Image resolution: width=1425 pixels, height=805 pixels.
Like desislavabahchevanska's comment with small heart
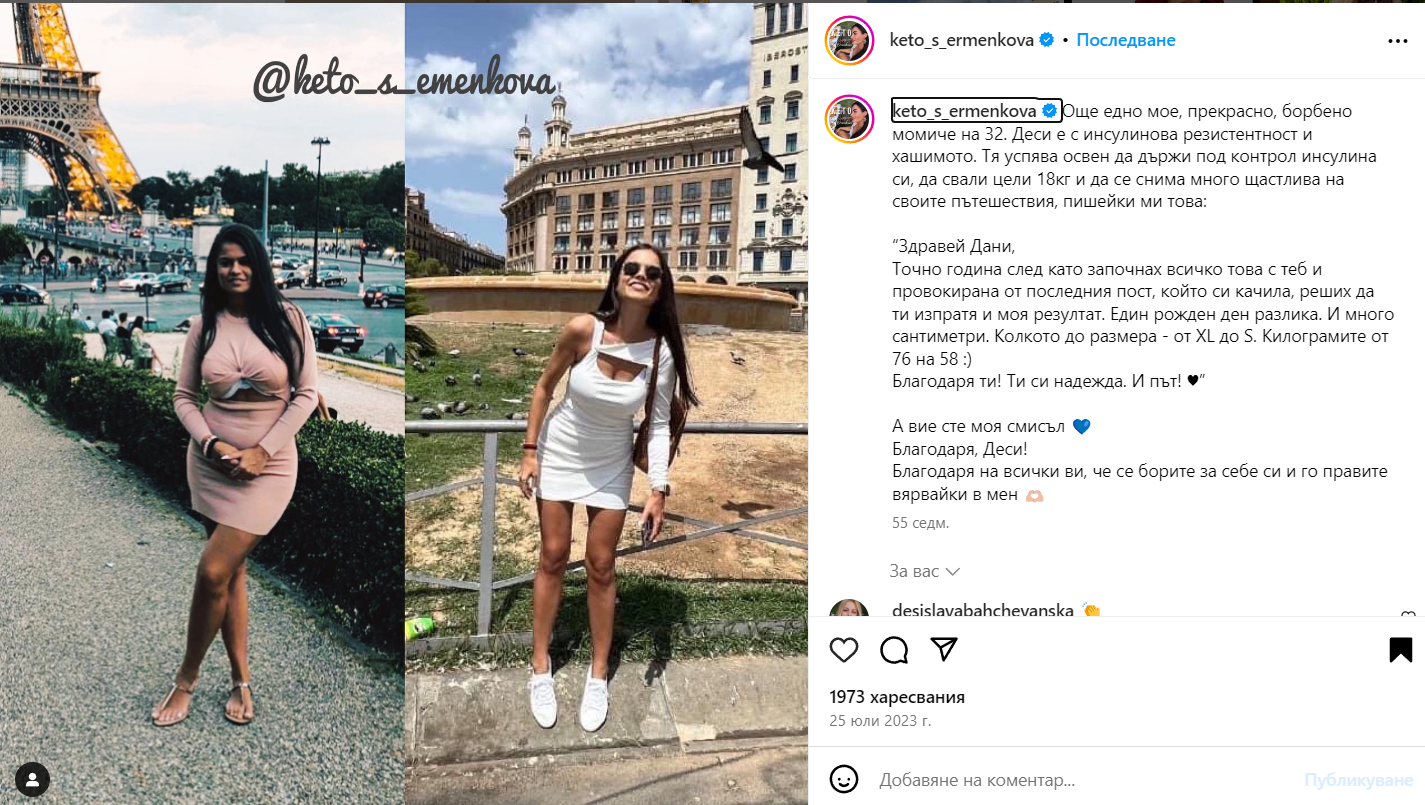(x=1407, y=616)
